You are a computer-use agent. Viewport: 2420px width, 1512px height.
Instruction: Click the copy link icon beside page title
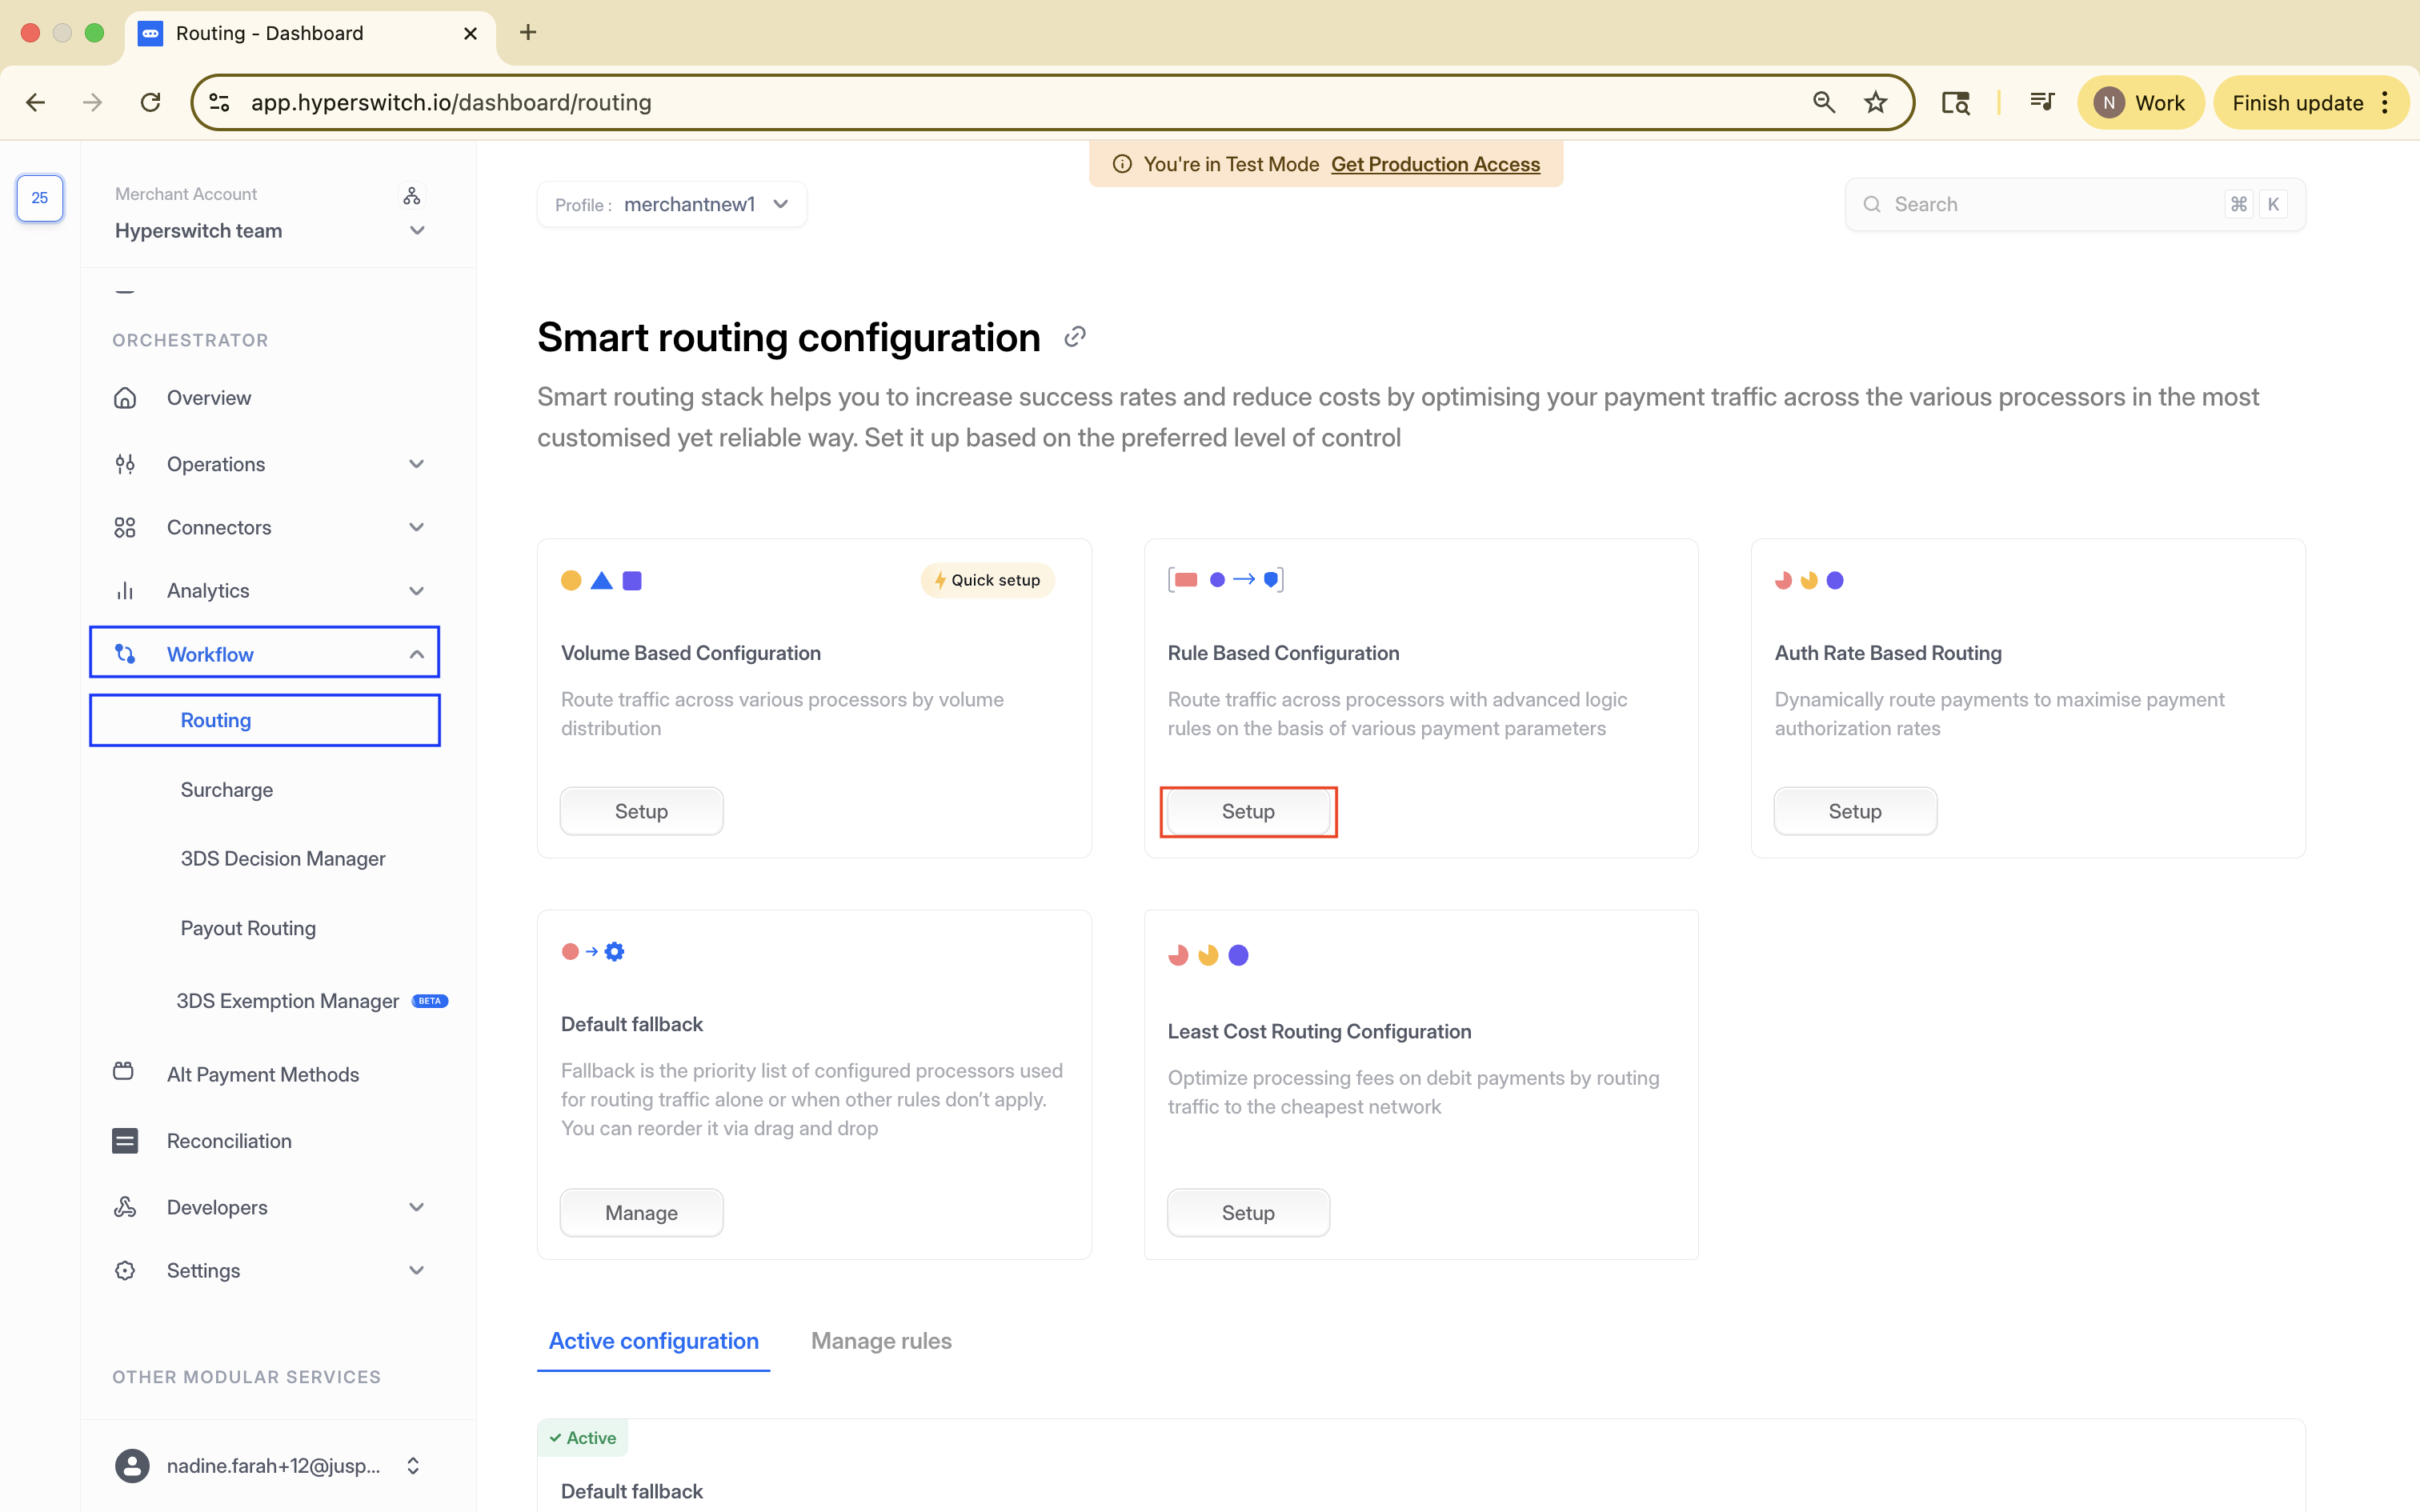[x=1075, y=337]
